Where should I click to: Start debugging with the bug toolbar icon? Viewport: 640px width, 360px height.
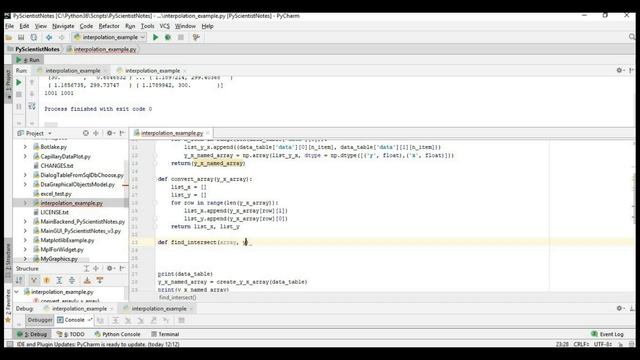pyautogui.click(x=168, y=37)
